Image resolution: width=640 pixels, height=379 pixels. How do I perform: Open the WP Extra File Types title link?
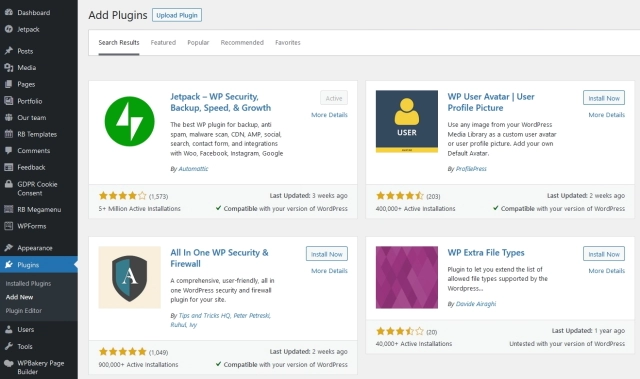(486, 253)
